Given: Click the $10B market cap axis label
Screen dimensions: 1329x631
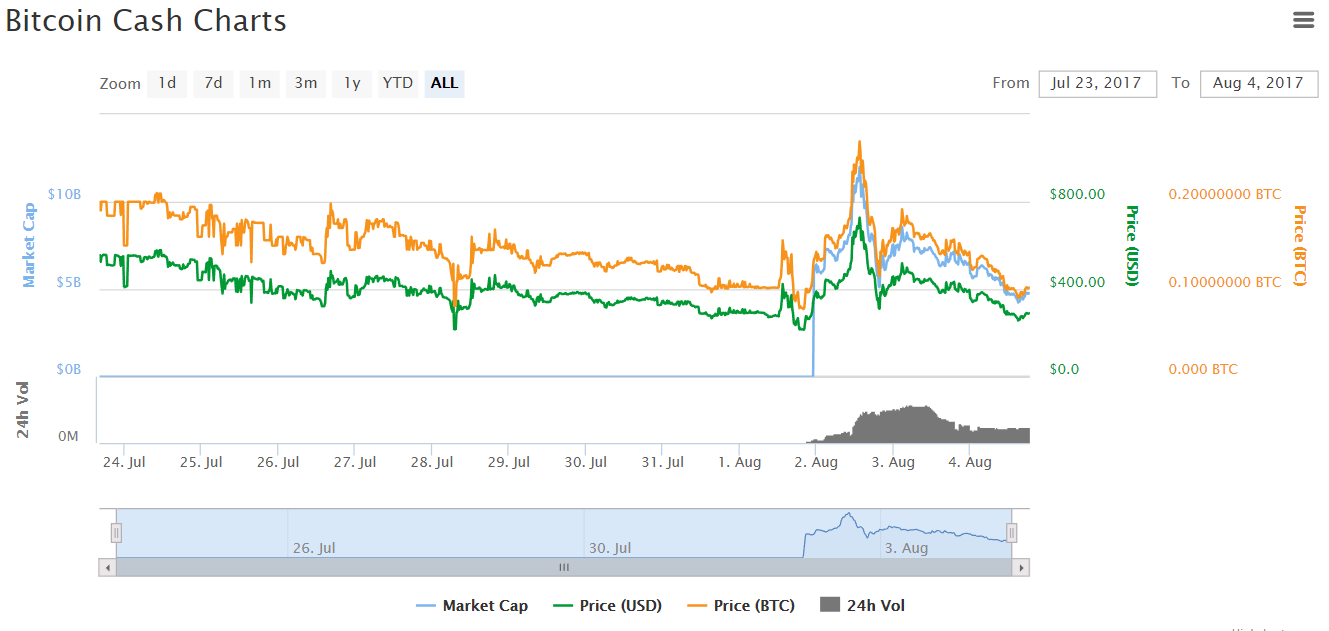Looking at the screenshot, I should pos(64,194).
